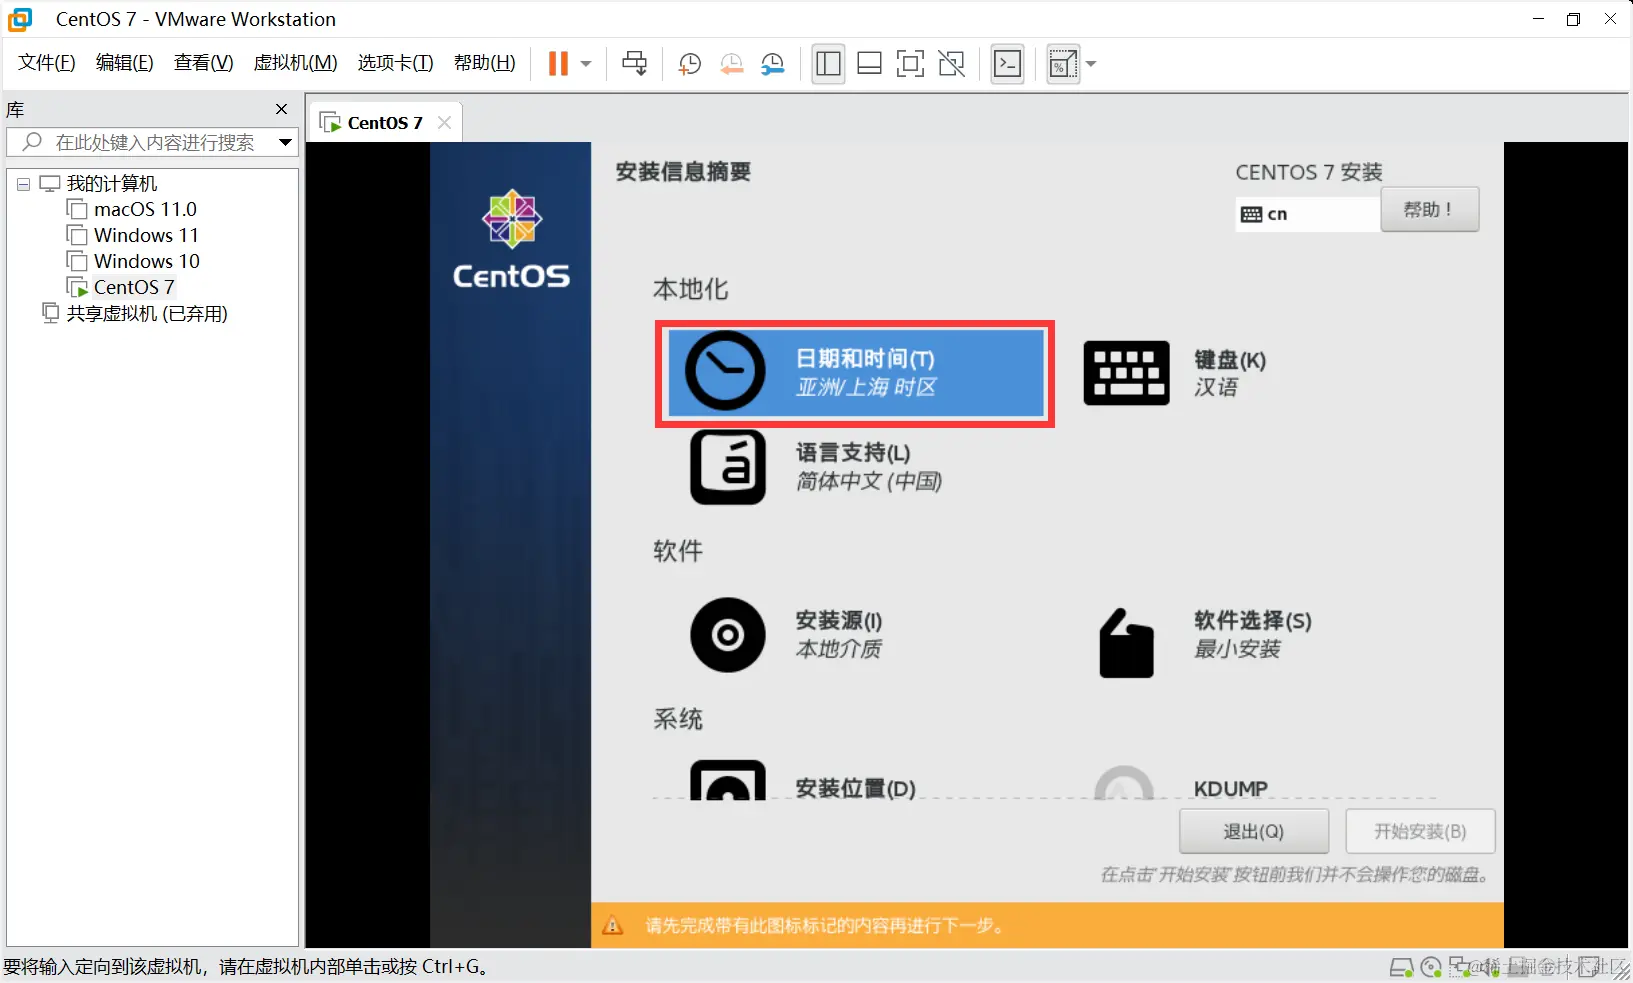
Task: Expand the stretch display options arrow
Action: [1091, 64]
